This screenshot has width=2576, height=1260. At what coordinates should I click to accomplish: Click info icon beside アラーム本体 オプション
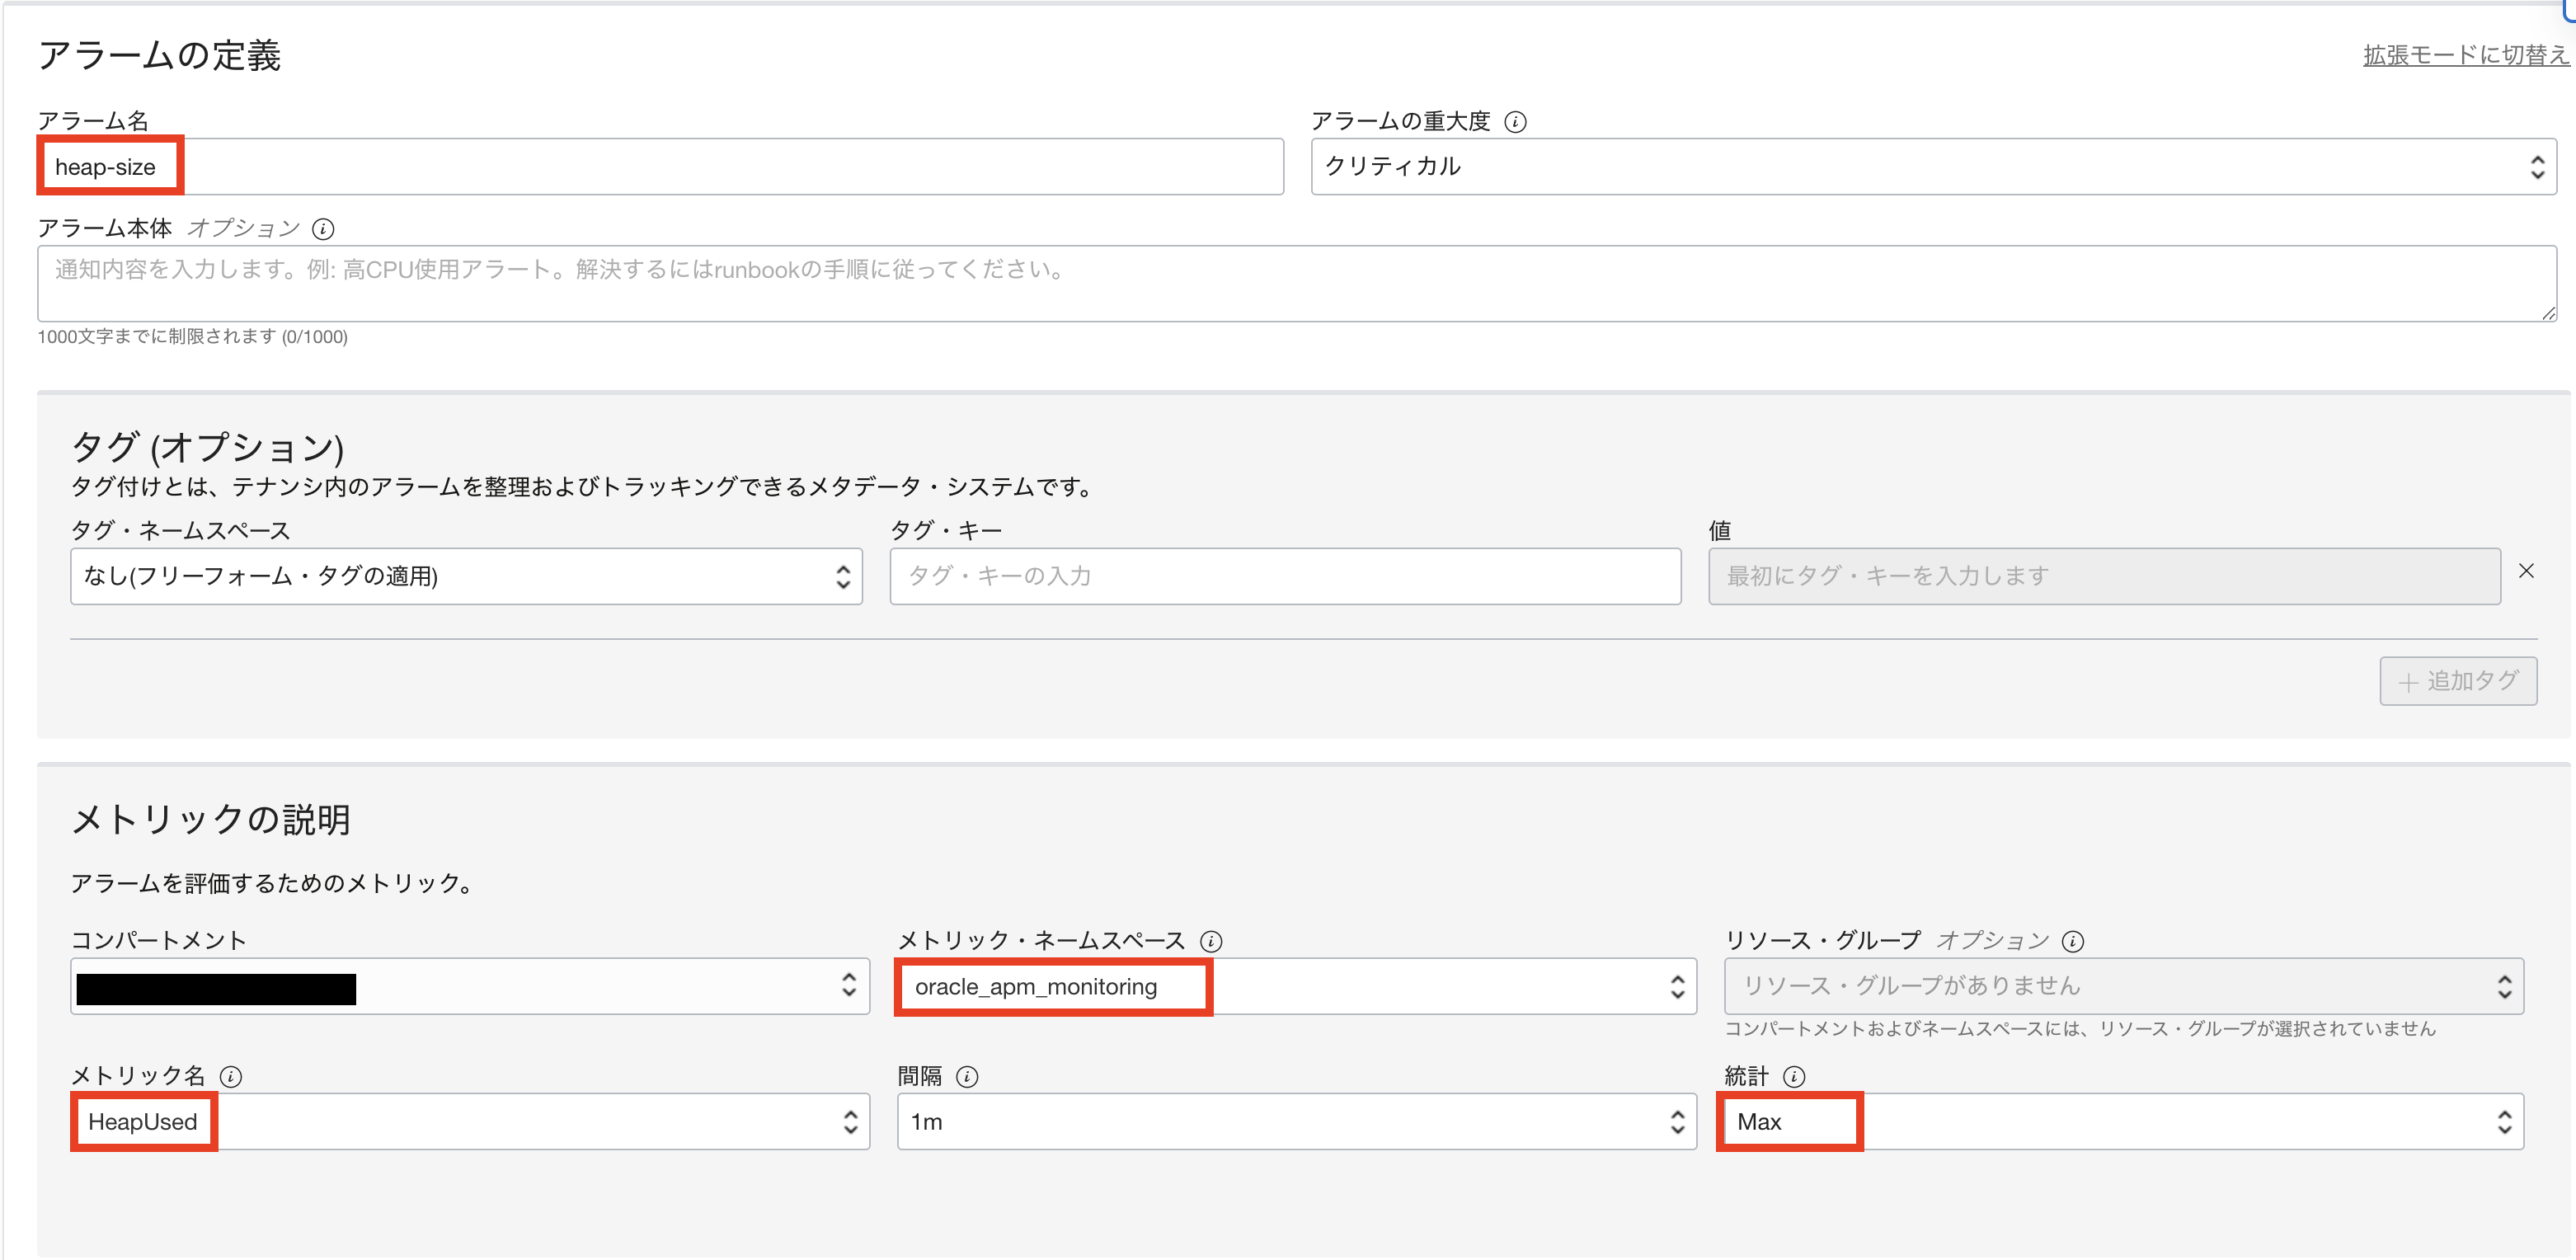coord(323,229)
